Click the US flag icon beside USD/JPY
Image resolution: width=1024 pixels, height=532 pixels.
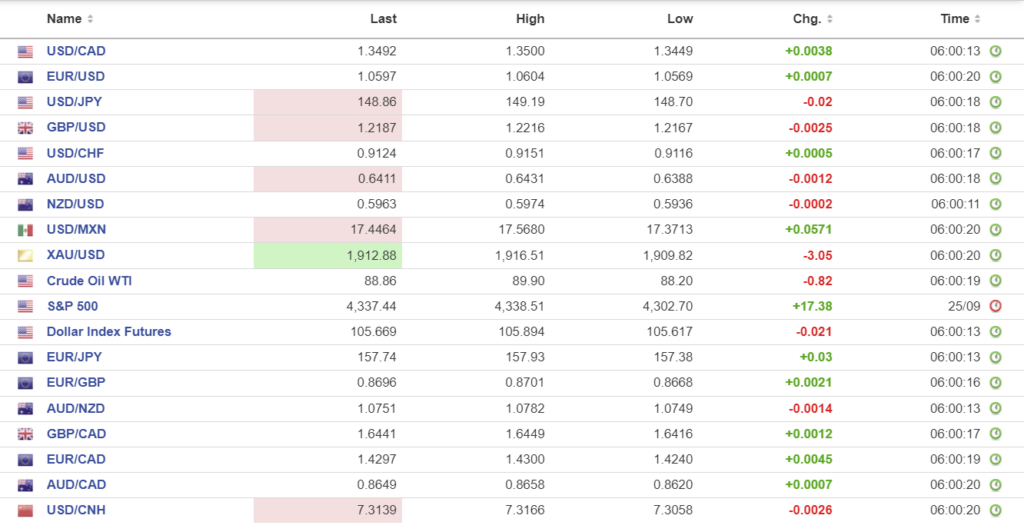(x=25, y=102)
